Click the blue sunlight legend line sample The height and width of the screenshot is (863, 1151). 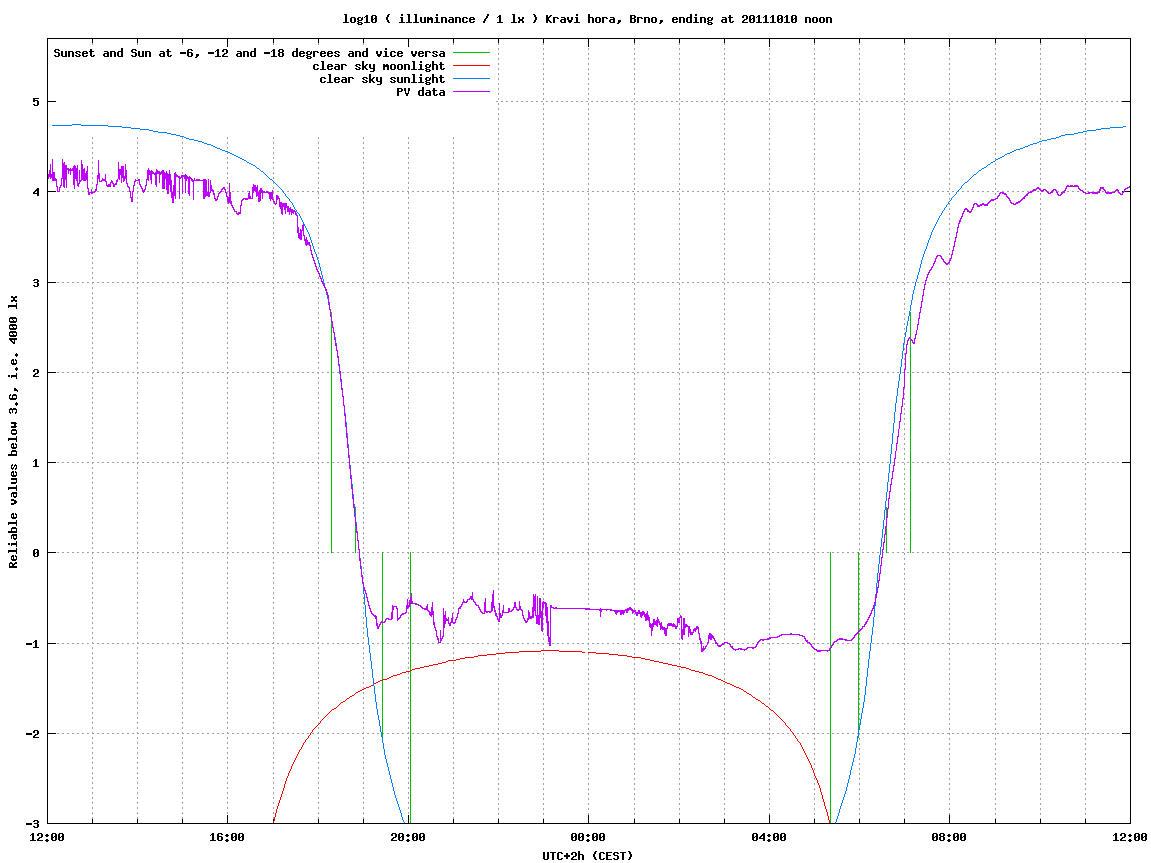(471, 79)
